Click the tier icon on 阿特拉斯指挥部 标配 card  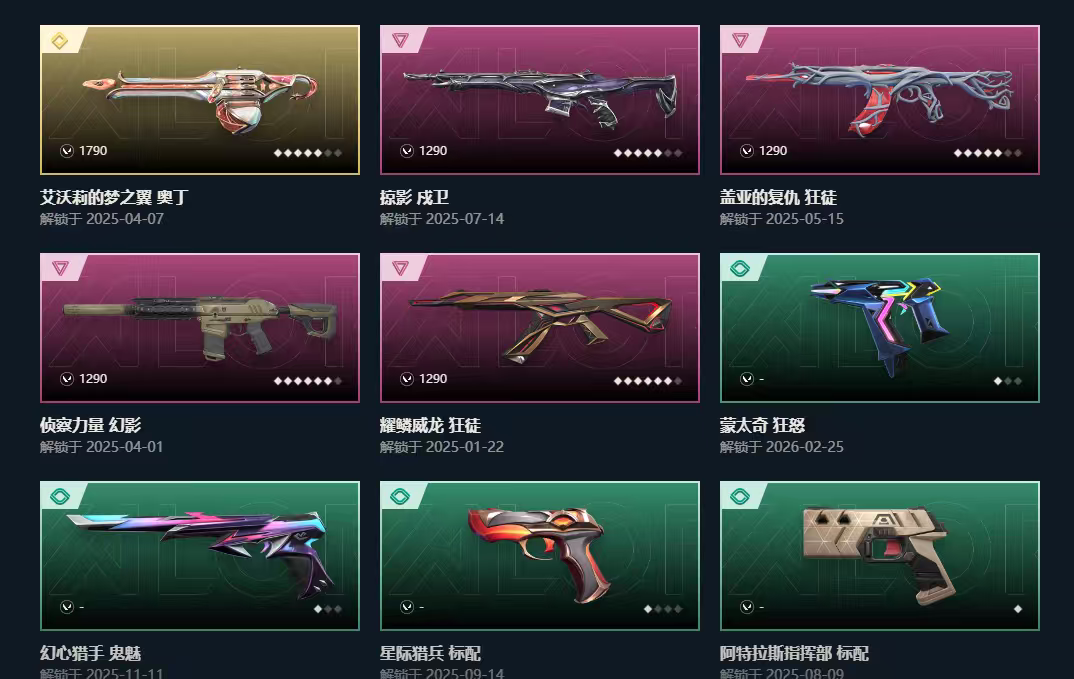(x=740, y=497)
